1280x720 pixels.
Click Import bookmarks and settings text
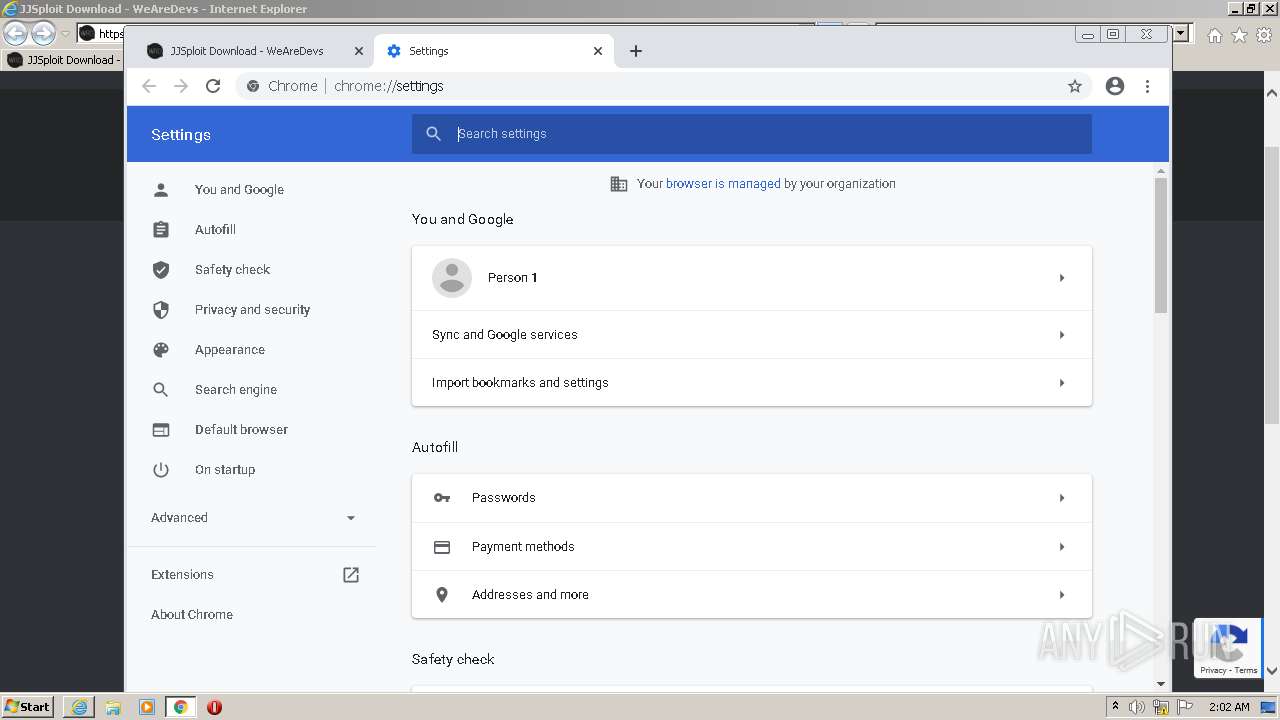[520, 383]
